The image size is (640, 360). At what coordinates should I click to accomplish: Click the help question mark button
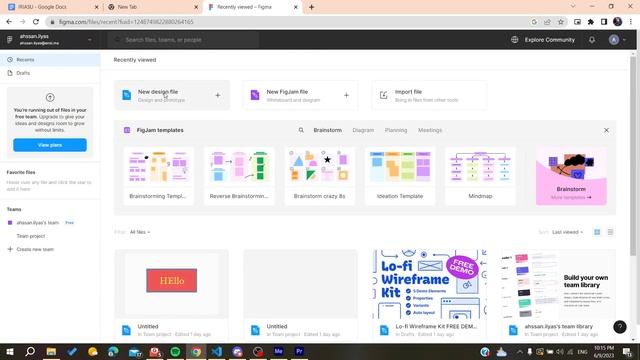[620, 327]
